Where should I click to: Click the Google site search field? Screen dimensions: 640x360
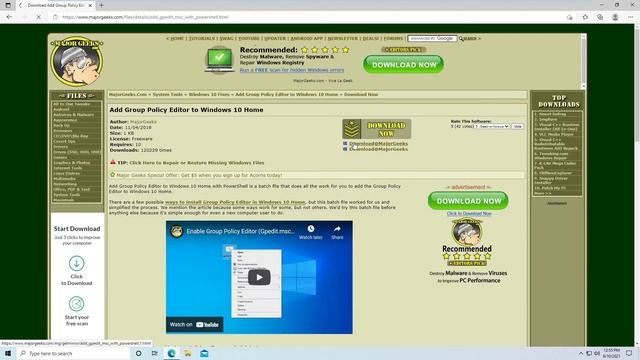tap(432, 38)
